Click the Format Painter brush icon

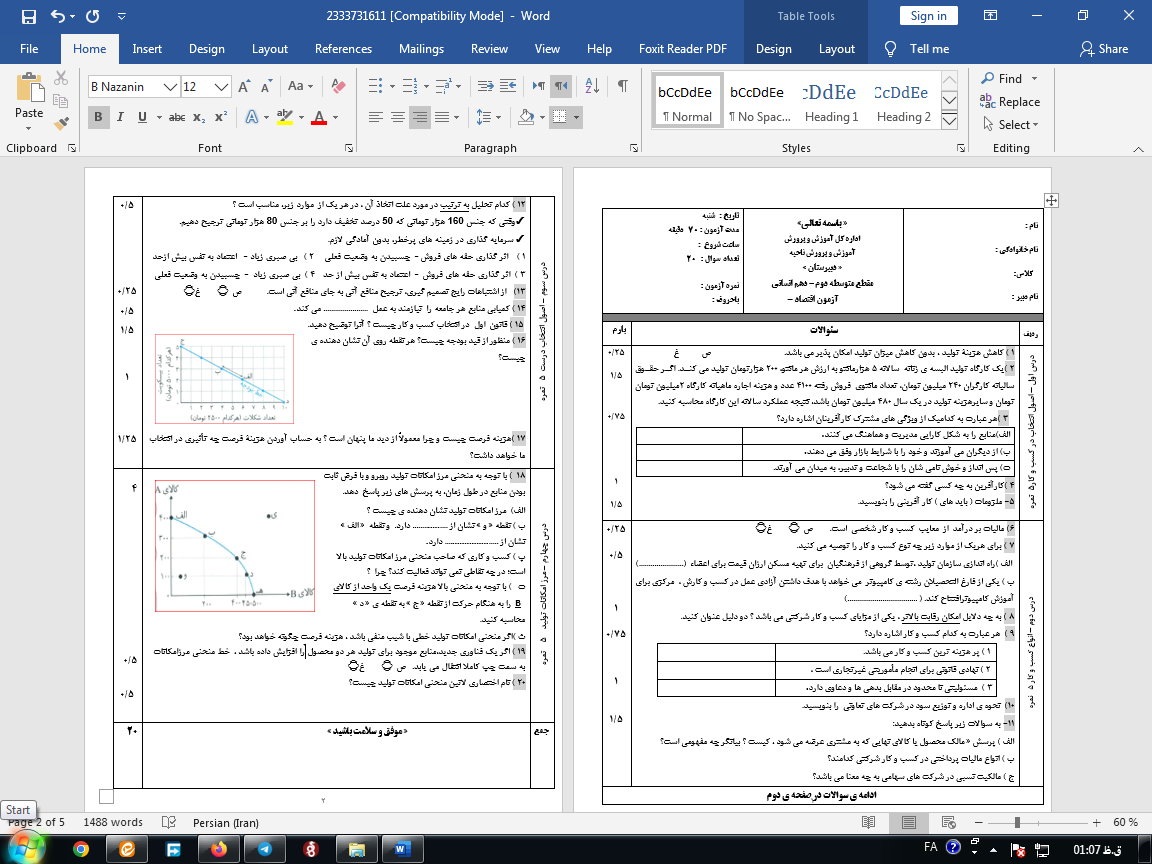62,122
